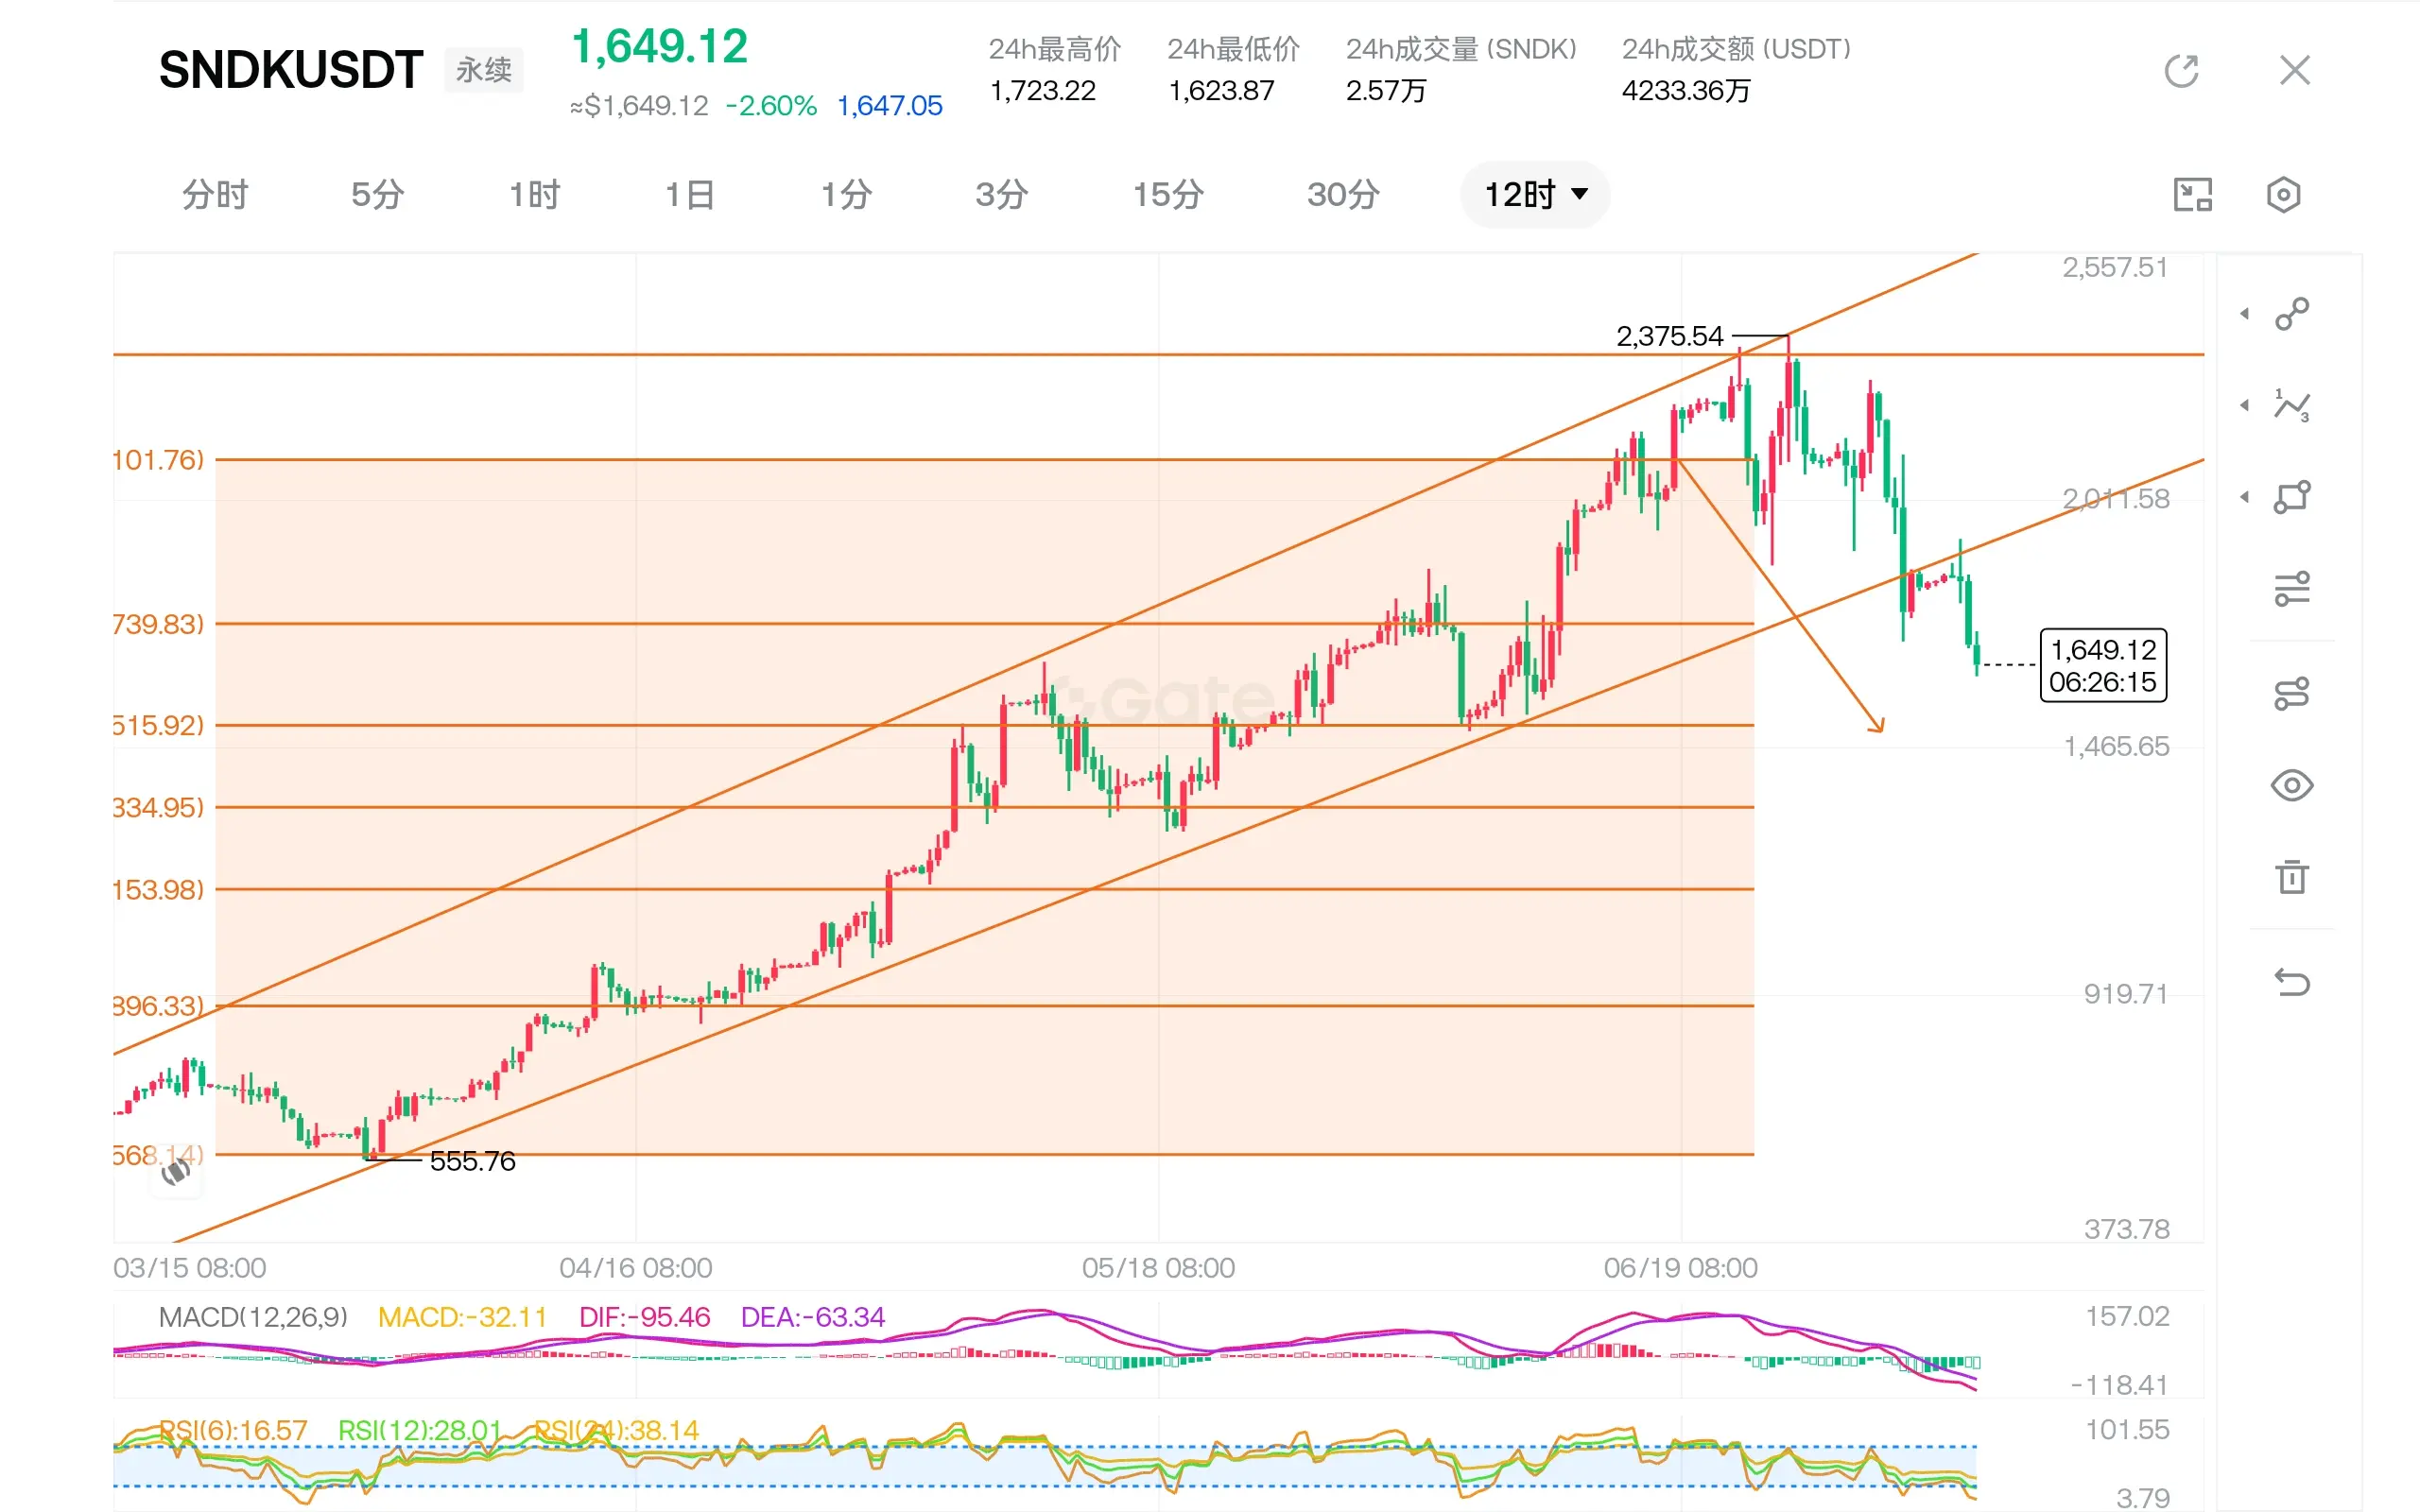
Task: Switch to the 3分 timeframe
Action: (x=1001, y=194)
